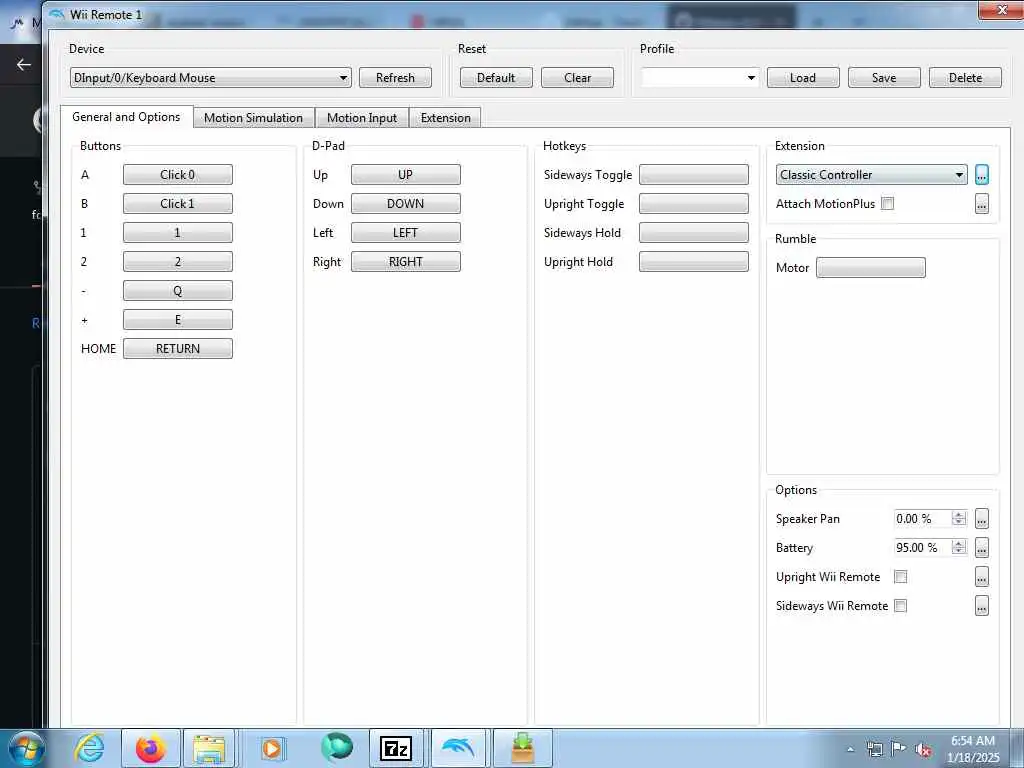
Task: Open Upright Wii Remote ellipsis settings
Action: click(x=982, y=577)
